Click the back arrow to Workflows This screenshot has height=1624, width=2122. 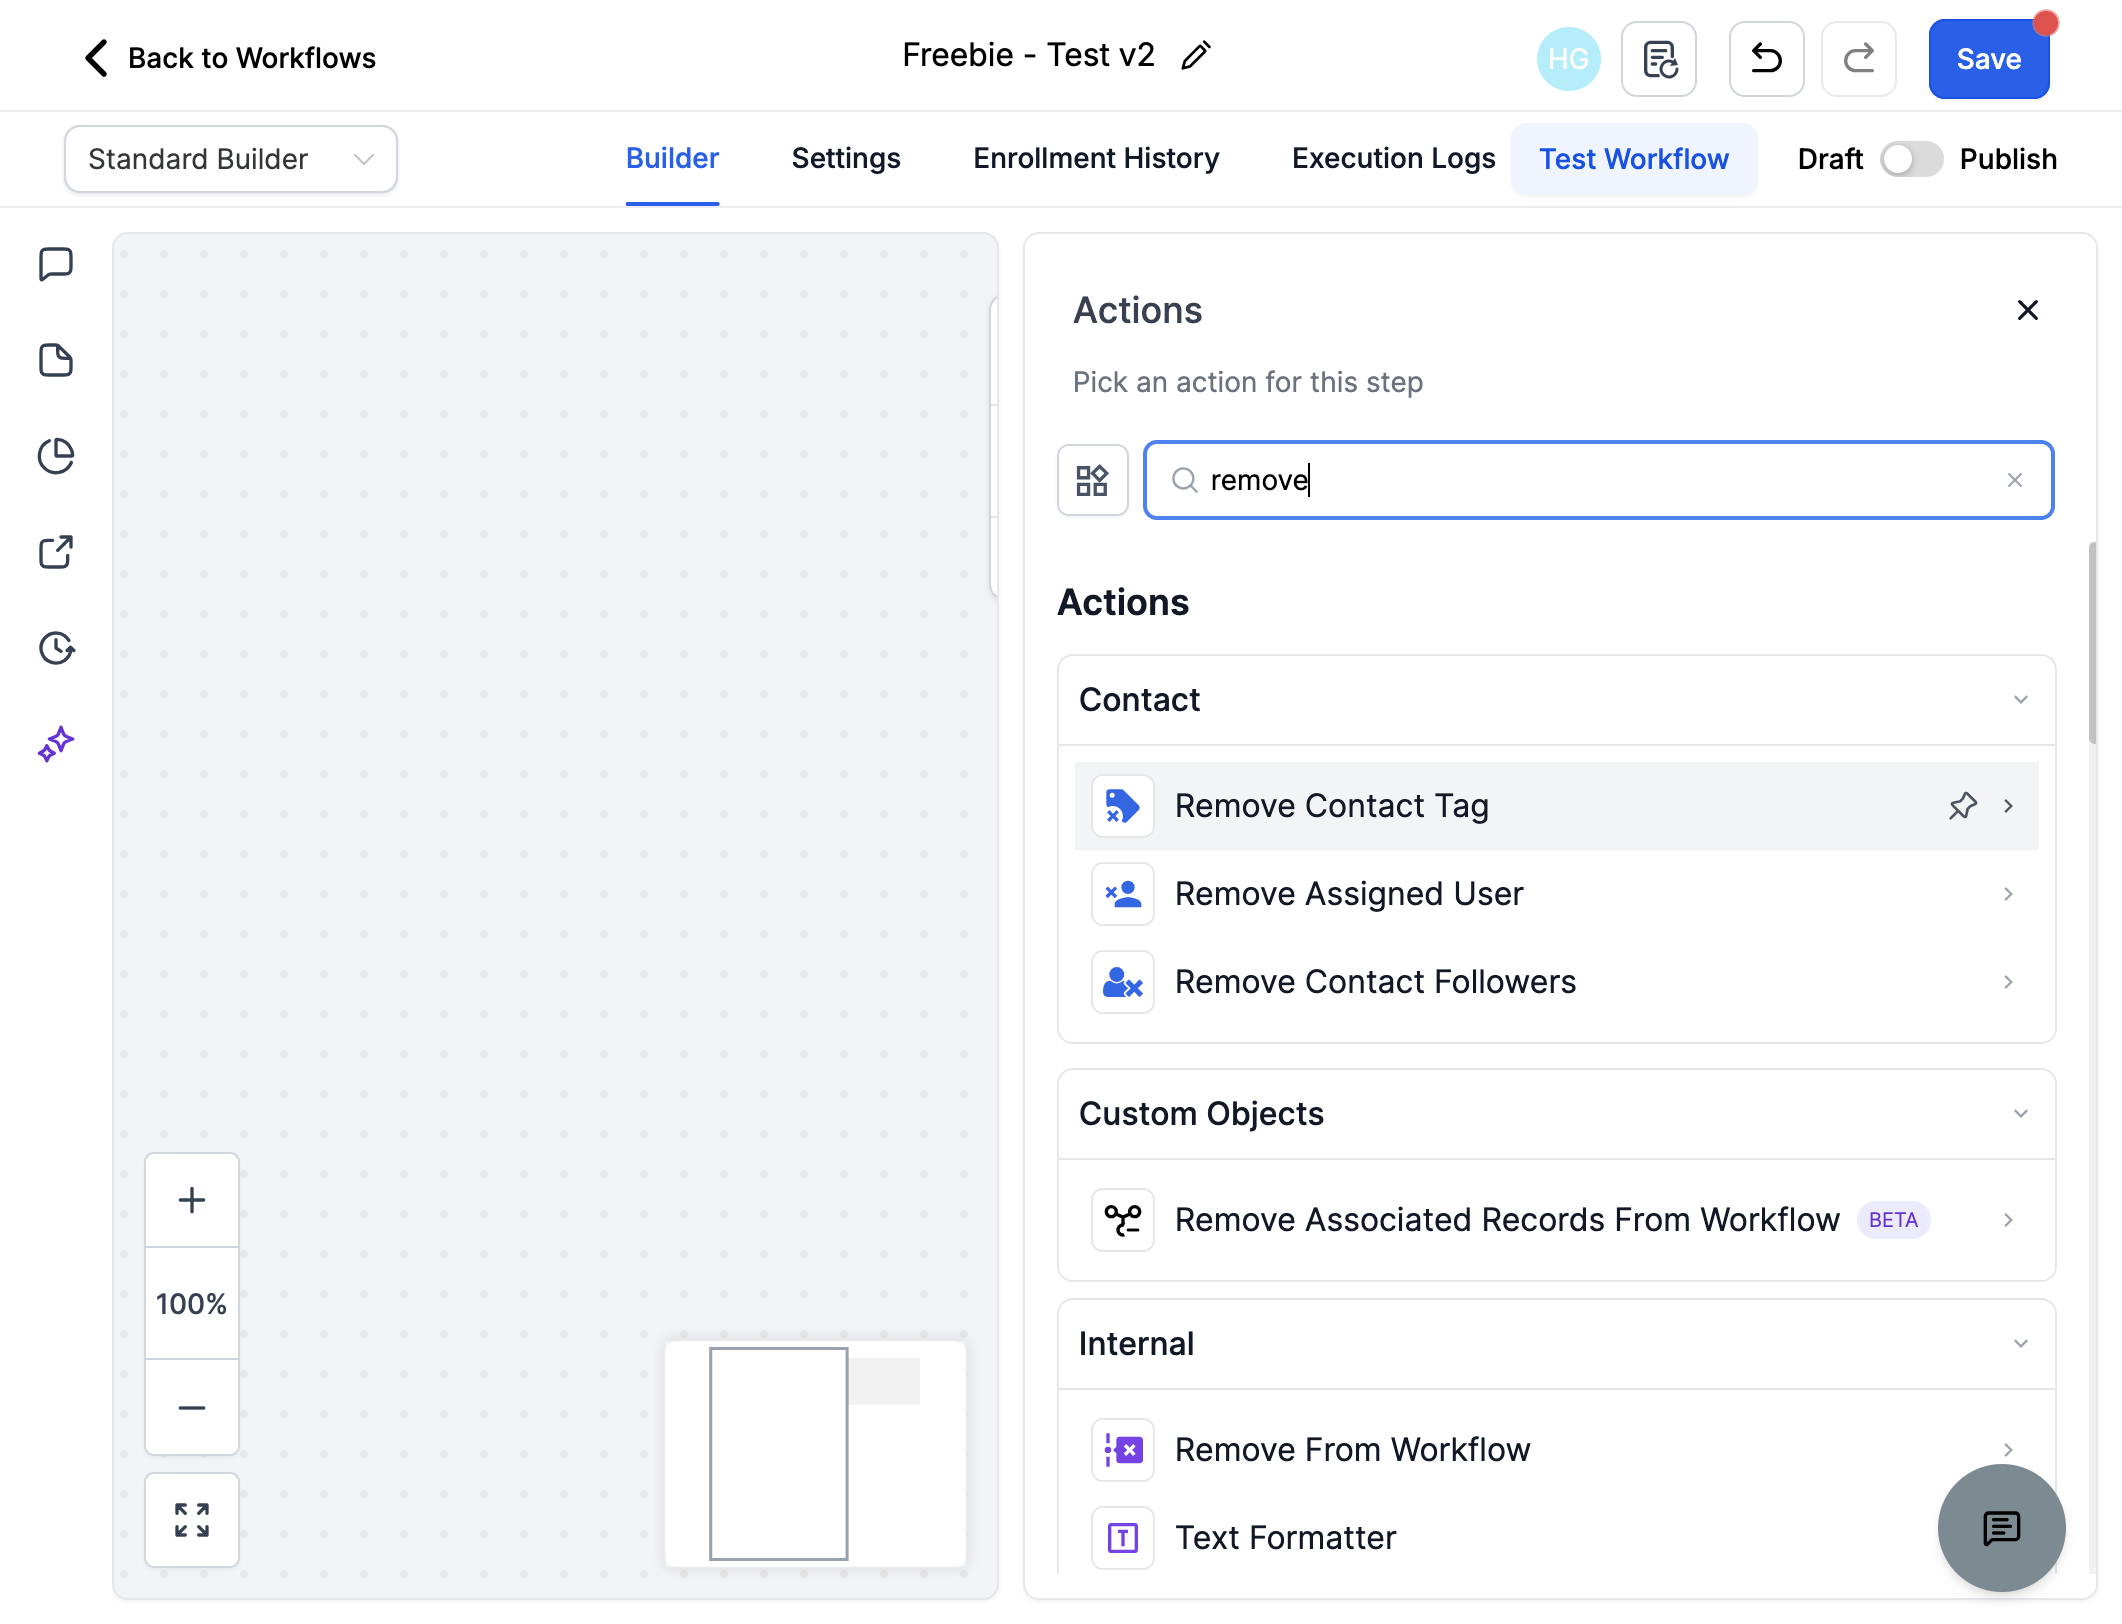click(x=96, y=58)
